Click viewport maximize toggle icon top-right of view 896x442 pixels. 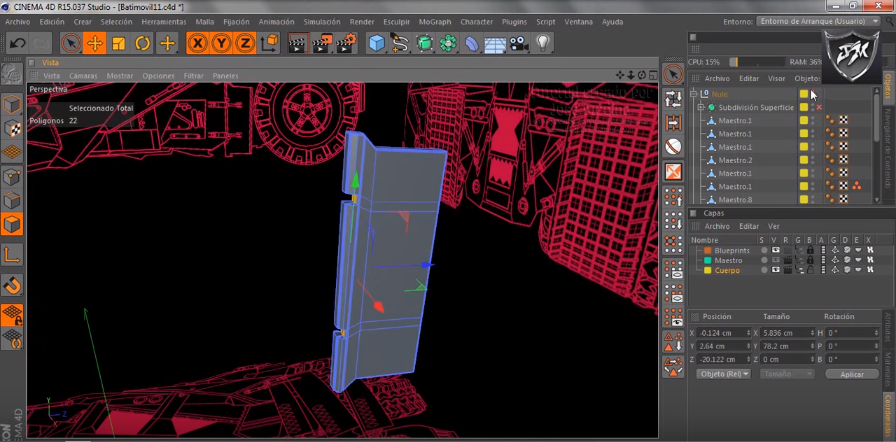click(653, 75)
